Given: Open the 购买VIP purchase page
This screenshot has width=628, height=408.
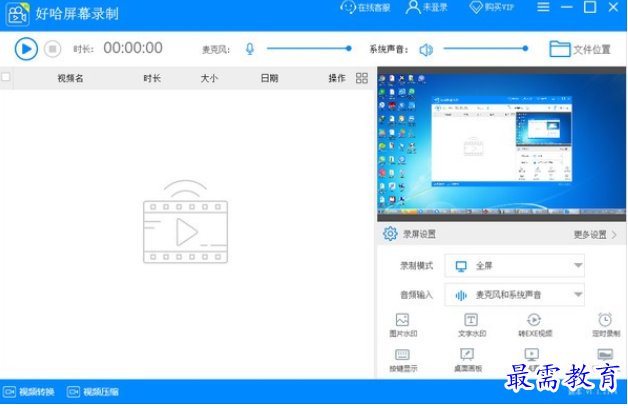Looking at the screenshot, I should (491, 7).
